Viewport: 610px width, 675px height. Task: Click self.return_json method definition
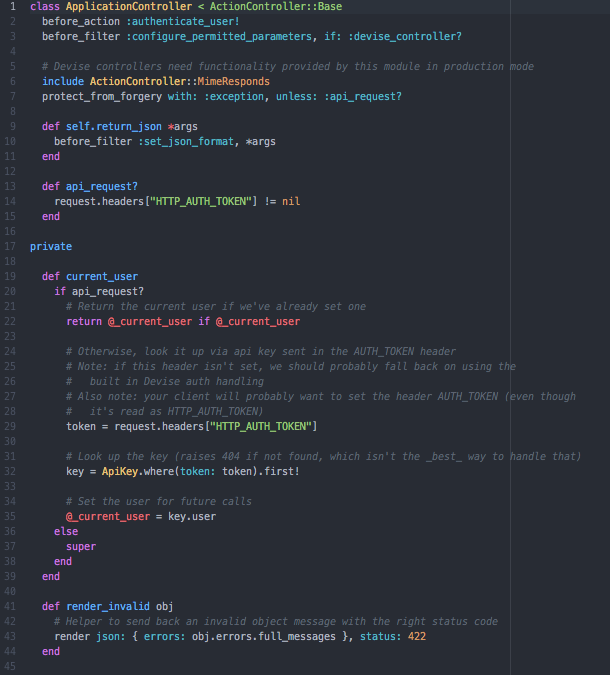[x=114, y=127]
